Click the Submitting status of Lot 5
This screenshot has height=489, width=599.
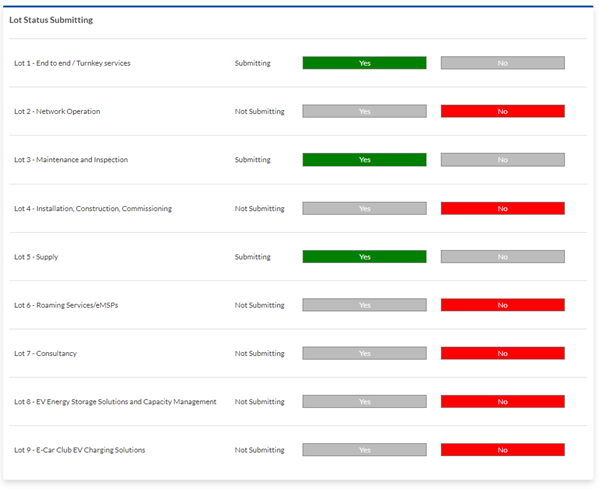coord(253,257)
